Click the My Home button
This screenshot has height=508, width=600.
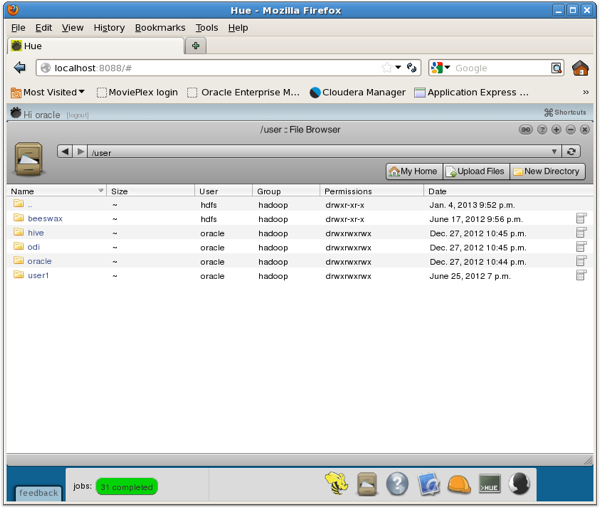(414, 171)
